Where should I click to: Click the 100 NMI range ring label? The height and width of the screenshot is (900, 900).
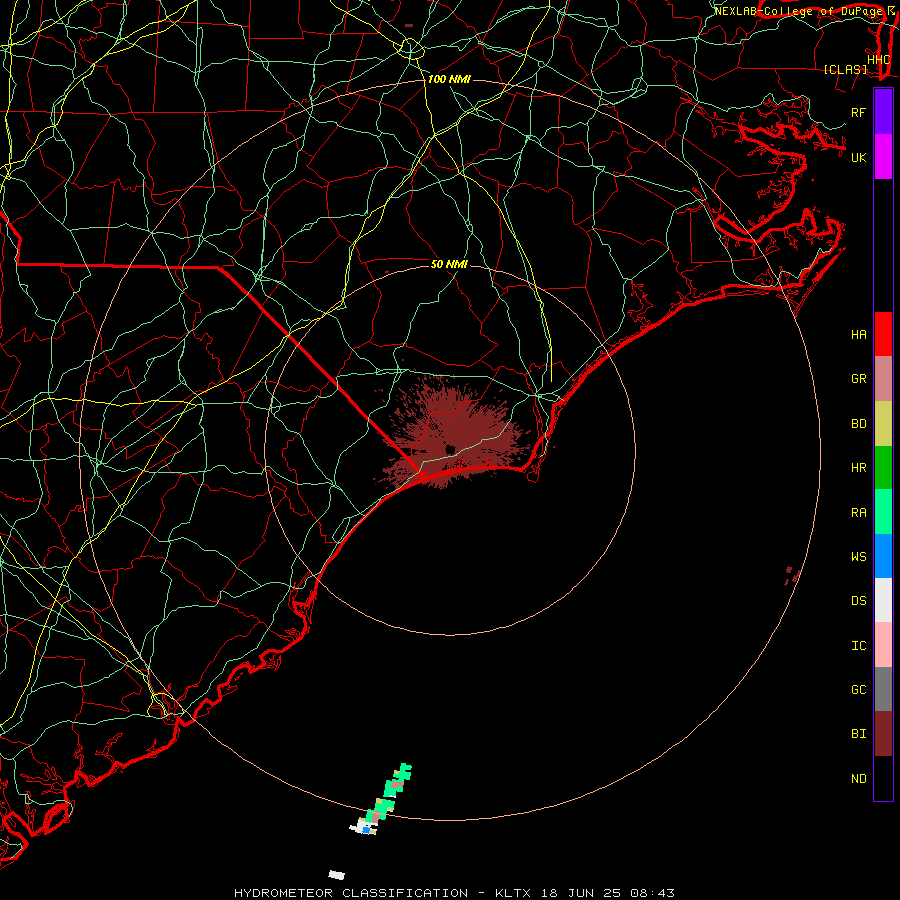[x=449, y=79]
